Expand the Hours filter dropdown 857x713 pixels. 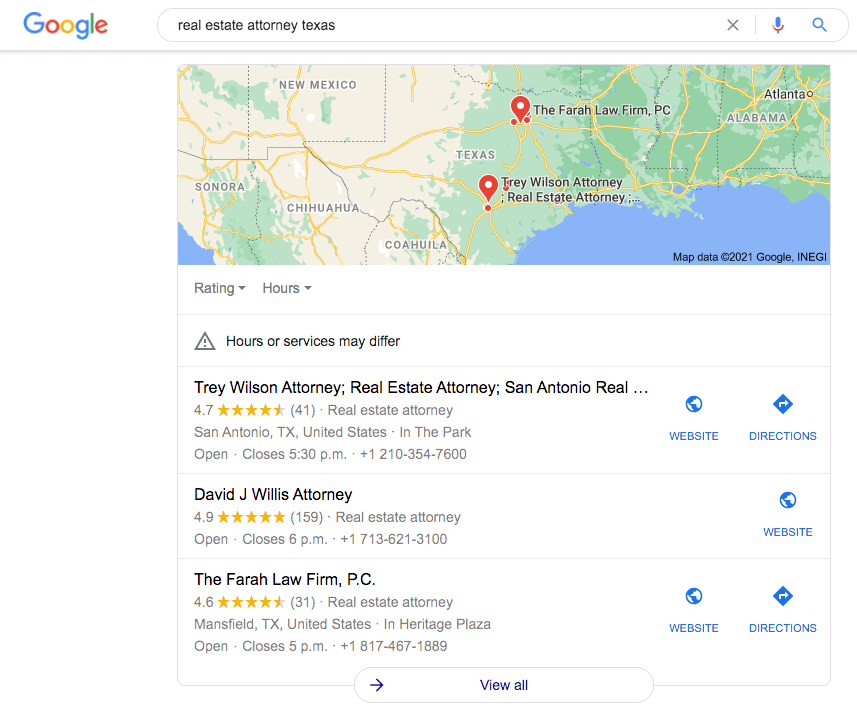287,288
